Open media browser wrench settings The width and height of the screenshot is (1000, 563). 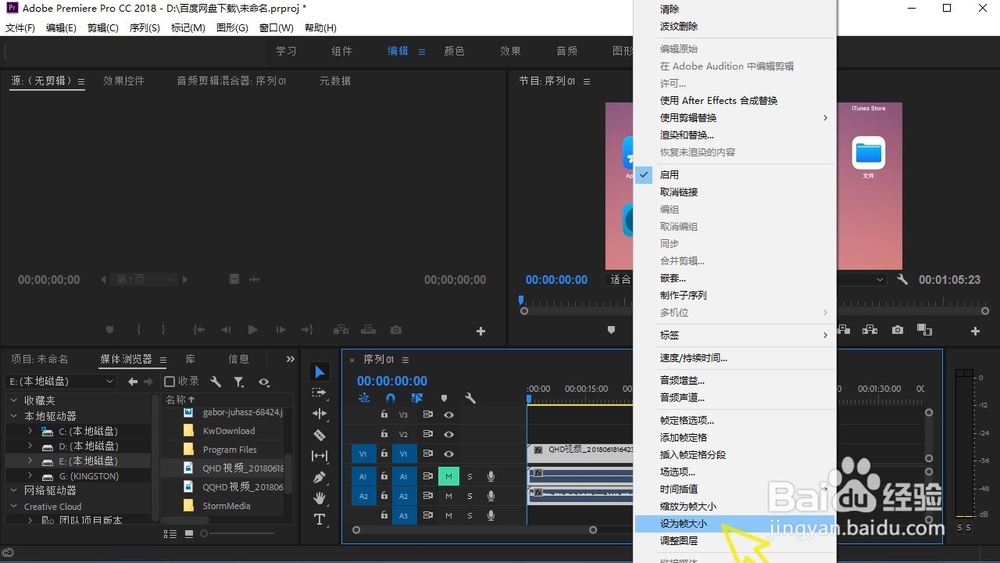[216, 381]
